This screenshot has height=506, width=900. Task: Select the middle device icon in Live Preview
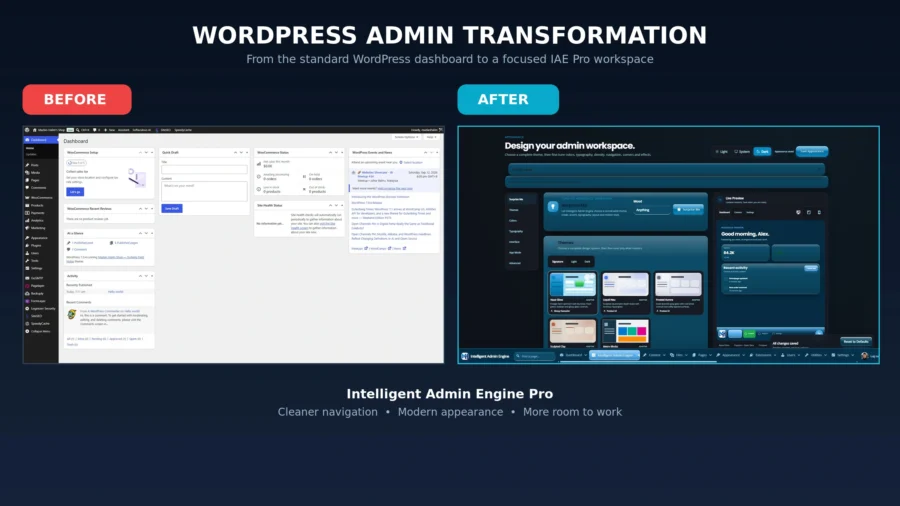tap(809, 212)
